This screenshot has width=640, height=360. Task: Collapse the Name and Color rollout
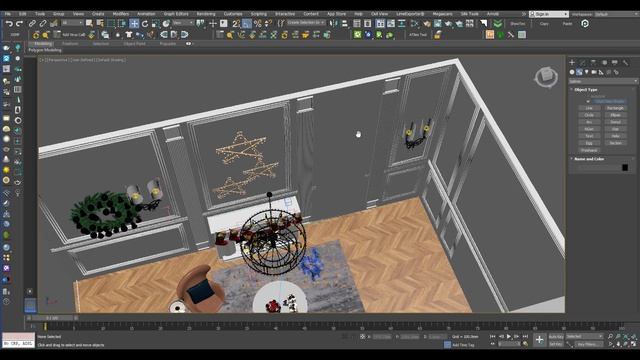[589, 159]
